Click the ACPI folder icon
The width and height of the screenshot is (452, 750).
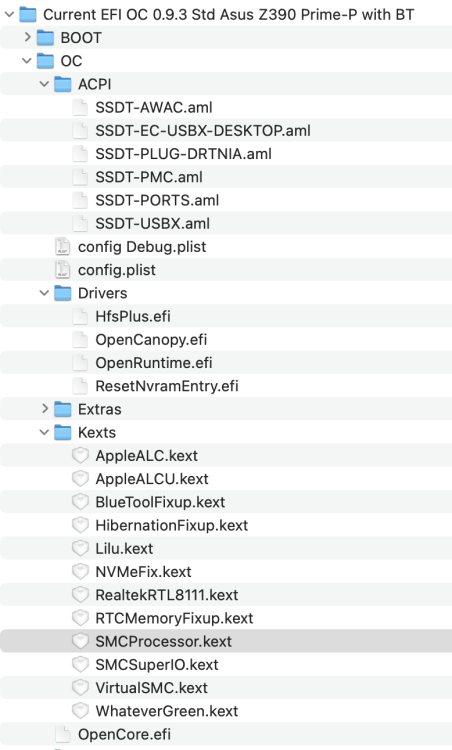(63, 84)
